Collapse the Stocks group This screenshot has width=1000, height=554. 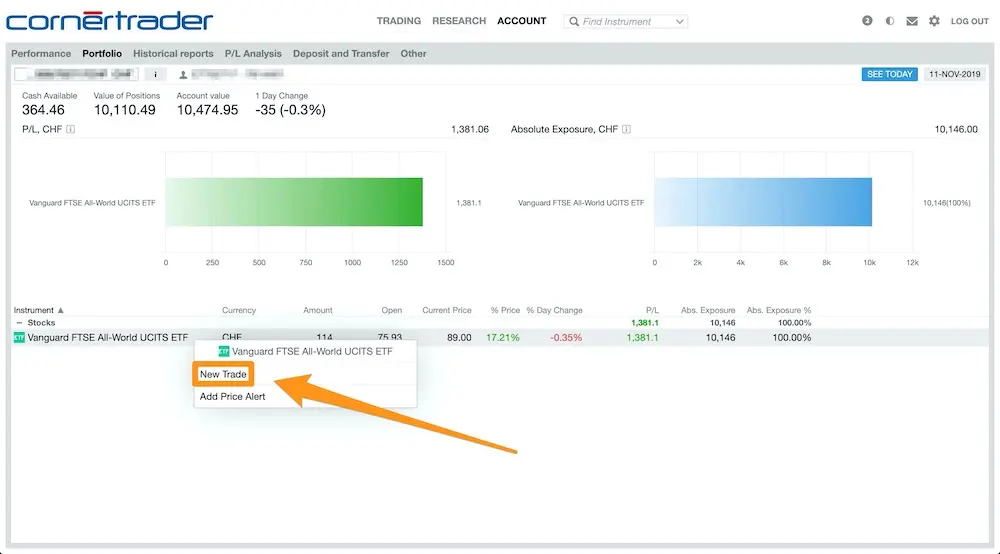[x=19, y=323]
